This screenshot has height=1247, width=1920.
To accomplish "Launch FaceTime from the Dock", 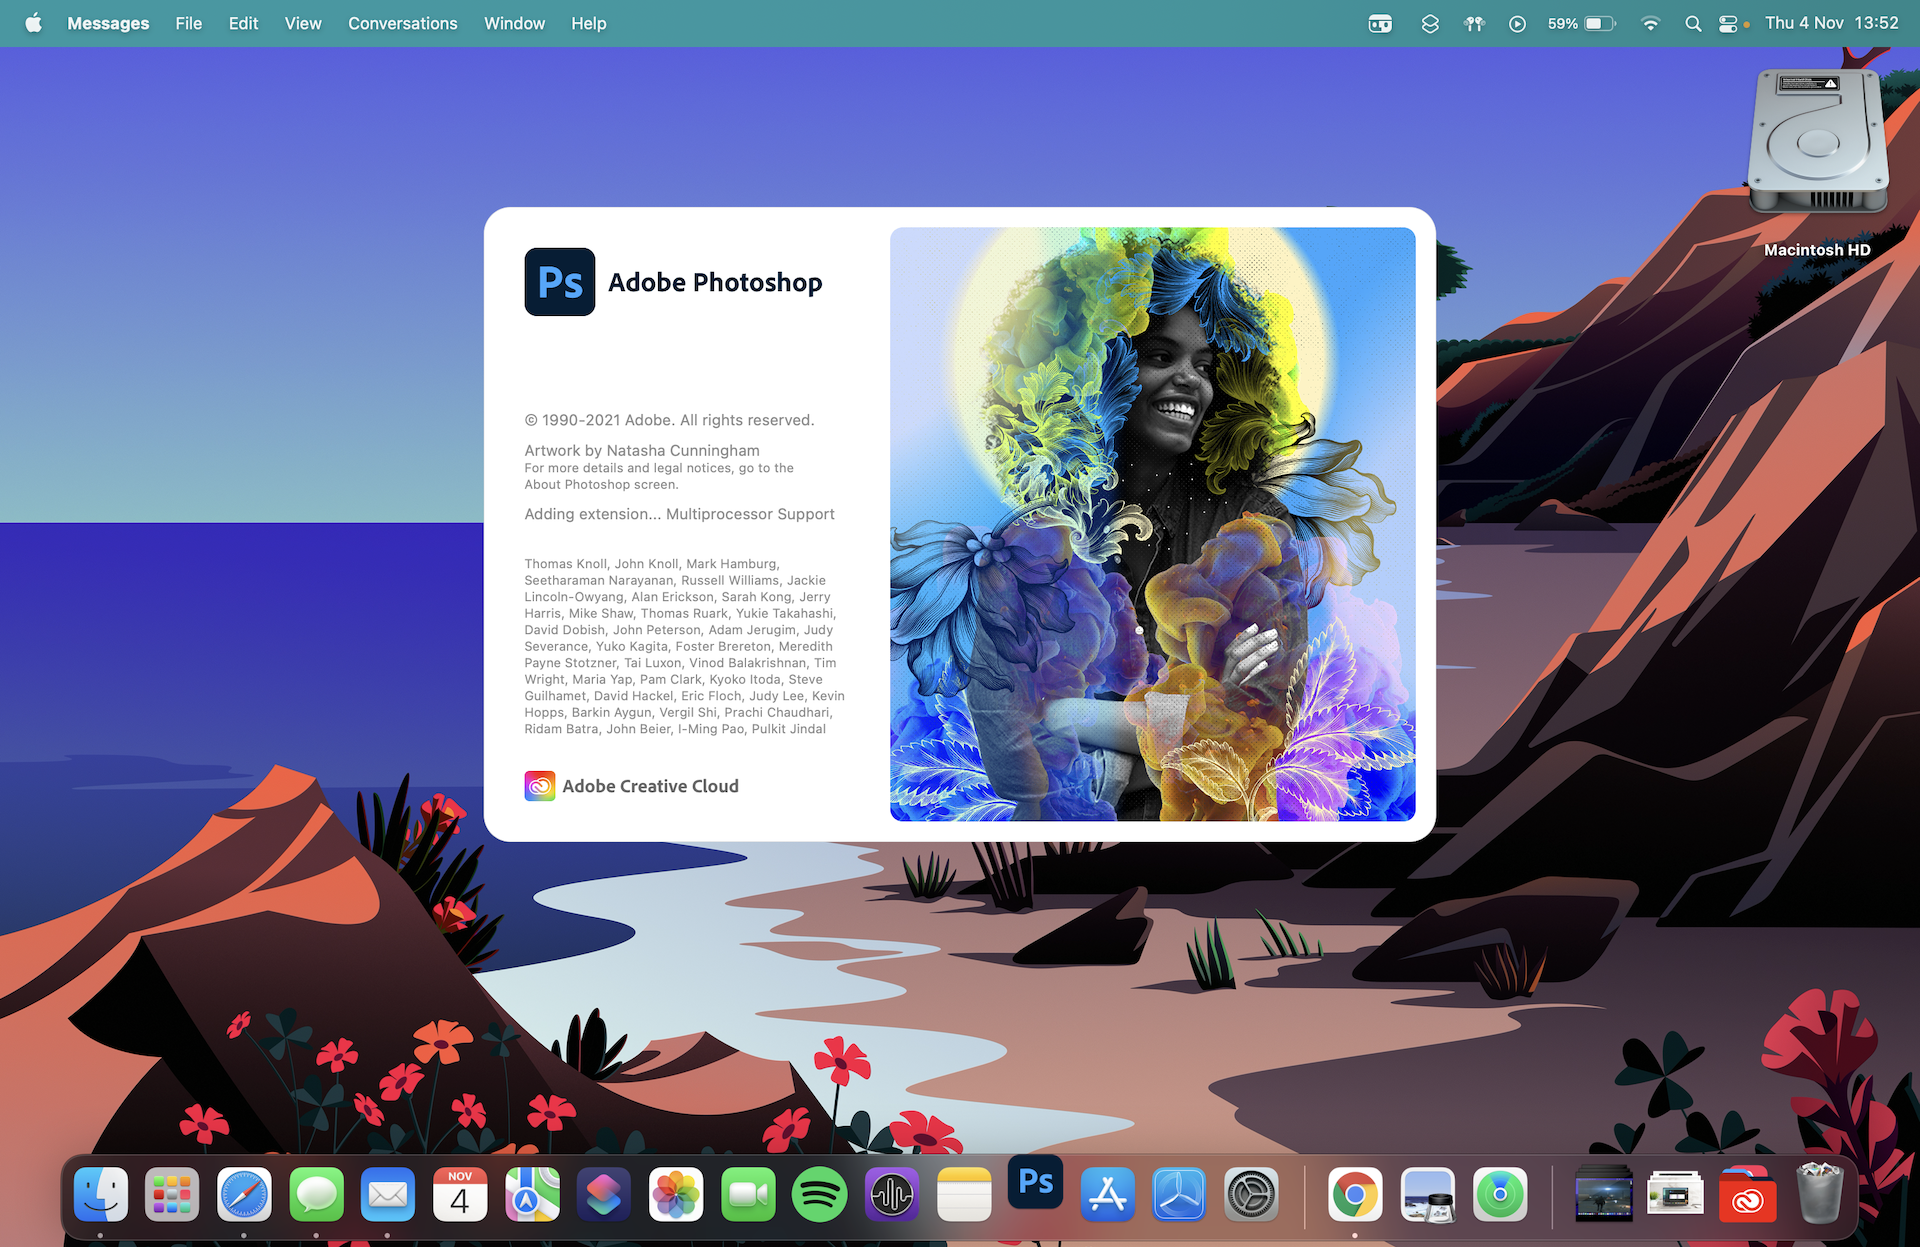I will click(748, 1194).
